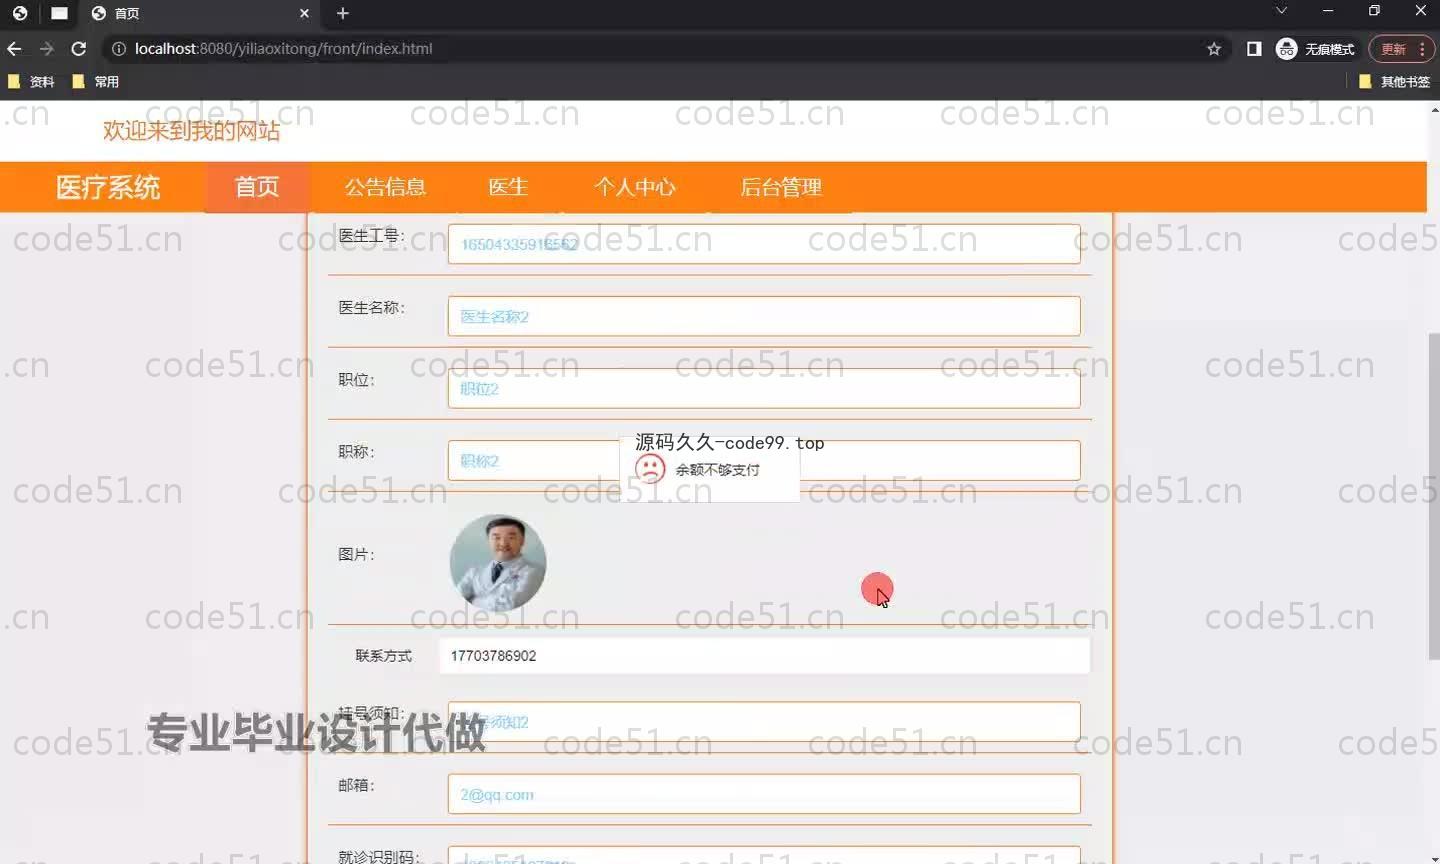Click the 挂号须知 input field
Screen dimensions: 1440x864
pyautogui.click(x=764, y=722)
